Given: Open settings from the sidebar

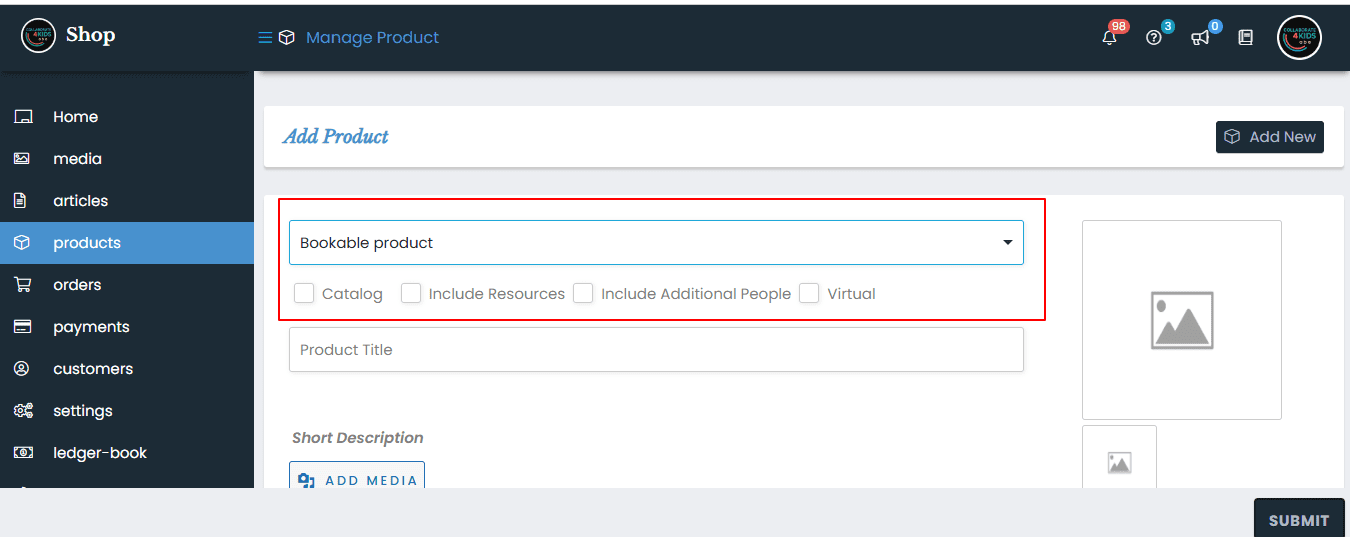Looking at the screenshot, I should [x=83, y=411].
